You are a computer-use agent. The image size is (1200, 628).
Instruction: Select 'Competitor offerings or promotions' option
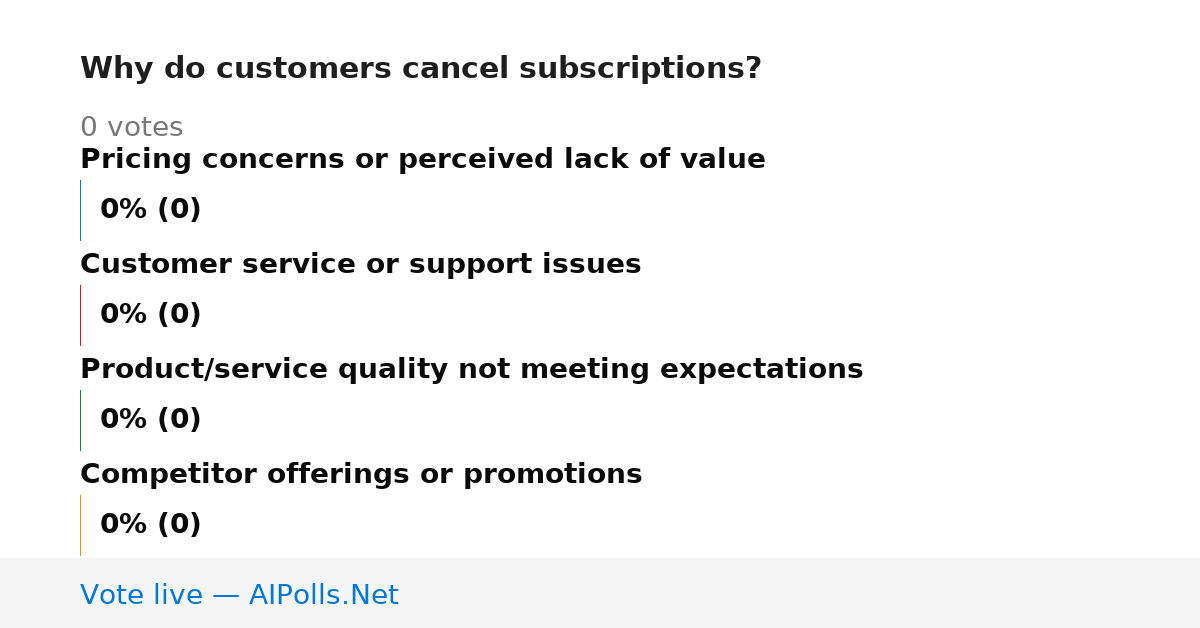[x=361, y=475]
